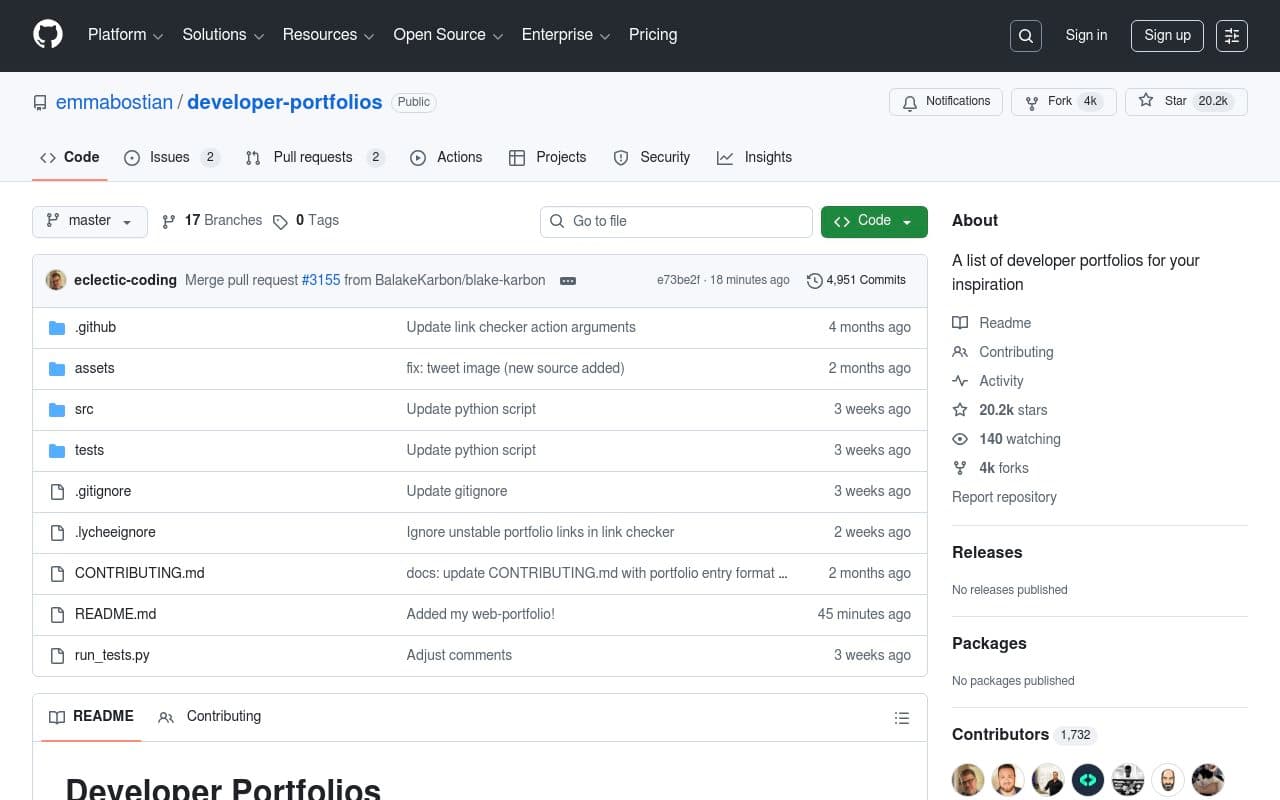Click the GitHub logo in the header
The image size is (1280, 800).
(48, 35)
